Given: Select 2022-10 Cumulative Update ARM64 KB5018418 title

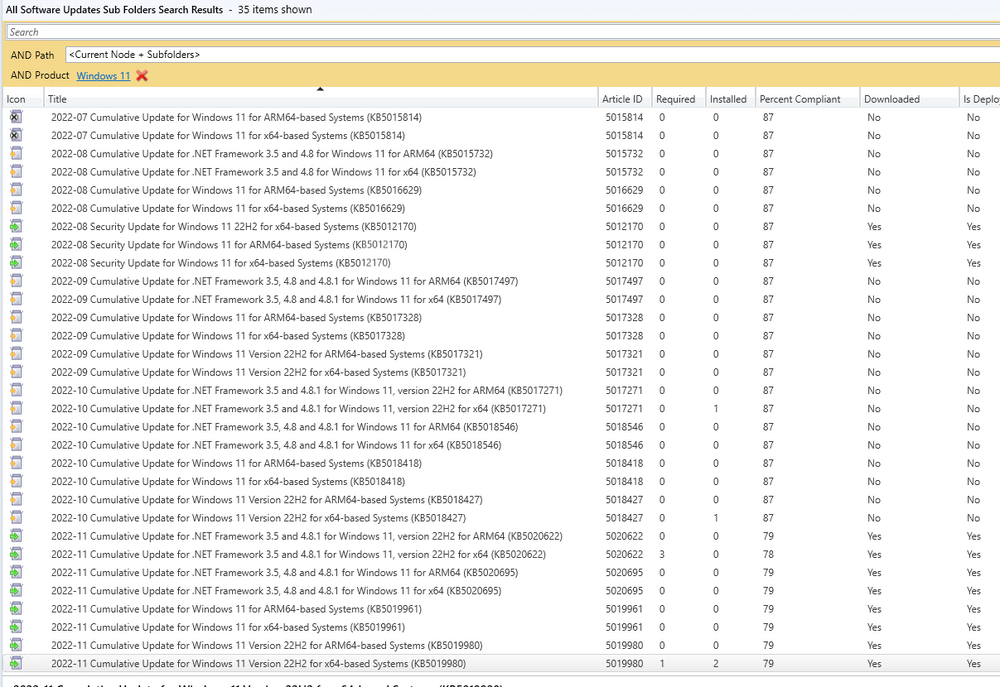Looking at the screenshot, I should point(236,463).
